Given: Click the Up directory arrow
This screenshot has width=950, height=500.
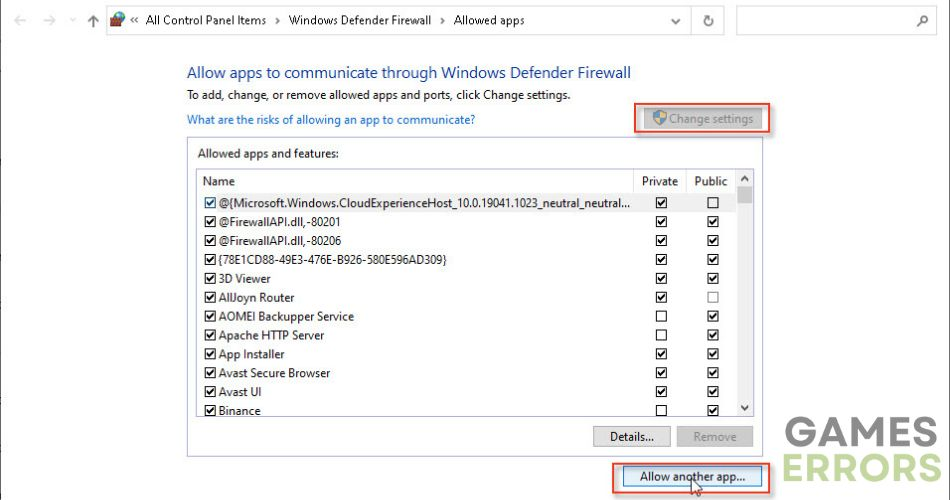Looking at the screenshot, I should tap(93, 20).
